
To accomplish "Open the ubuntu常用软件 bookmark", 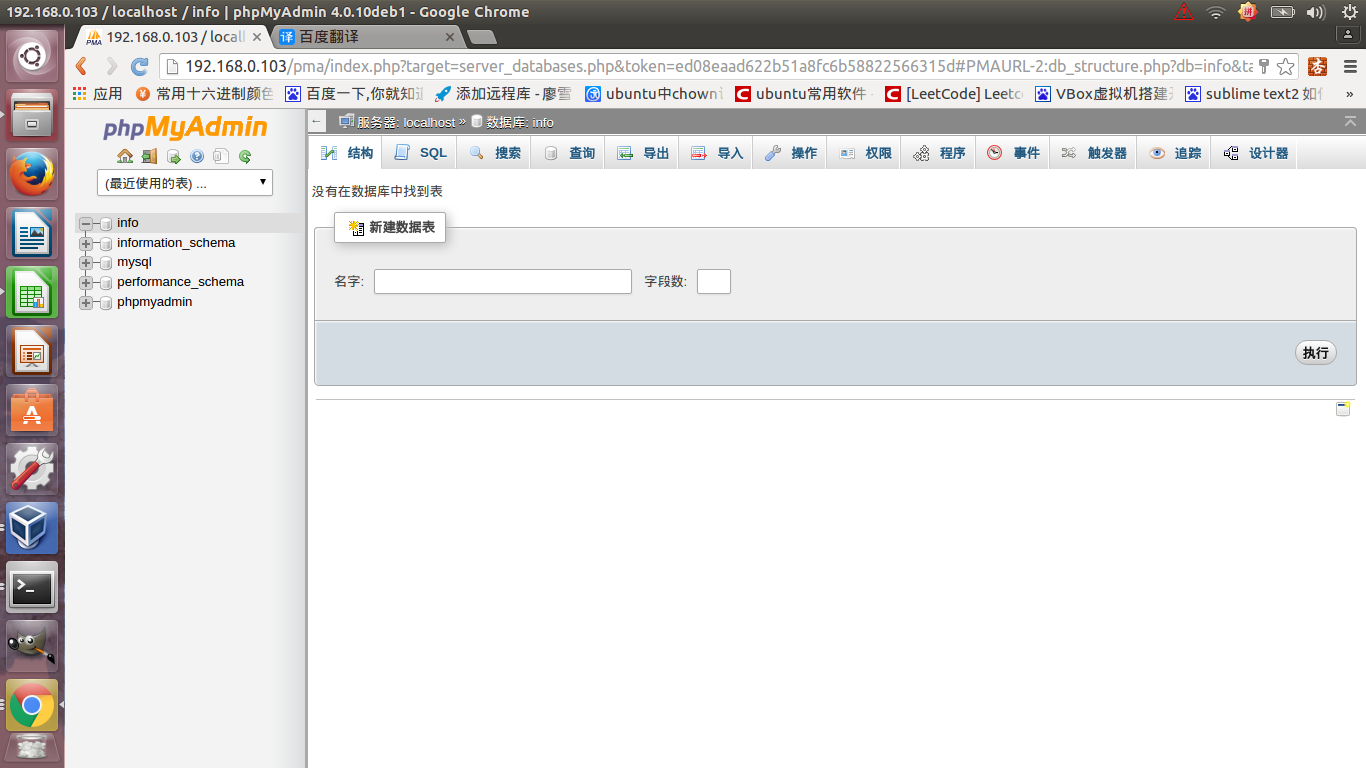I will tap(803, 94).
